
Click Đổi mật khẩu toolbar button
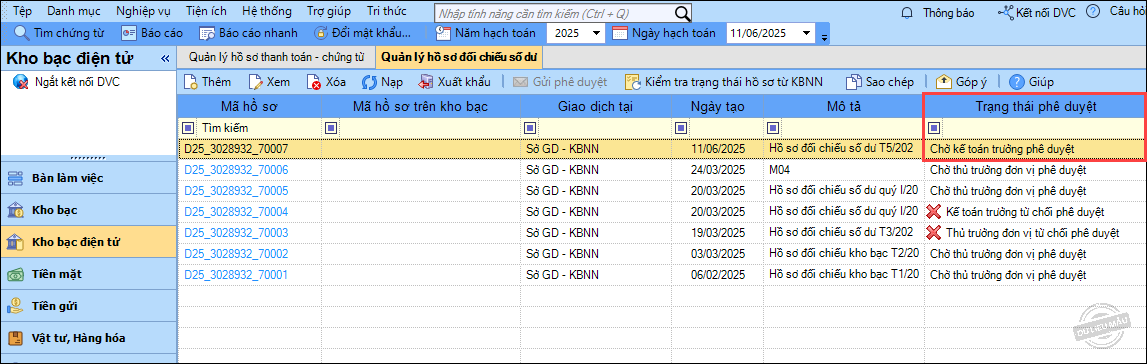click(x=363, y=33)
